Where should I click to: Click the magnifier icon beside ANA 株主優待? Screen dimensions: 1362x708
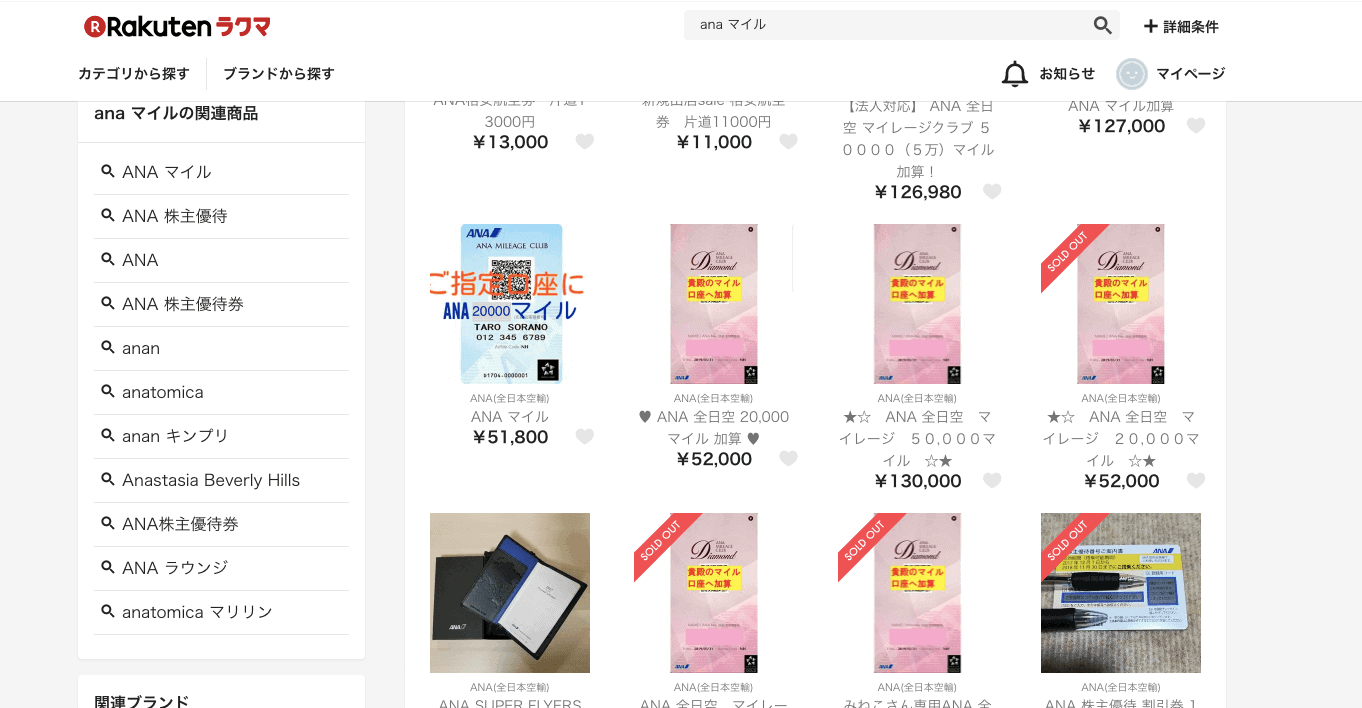108,215
